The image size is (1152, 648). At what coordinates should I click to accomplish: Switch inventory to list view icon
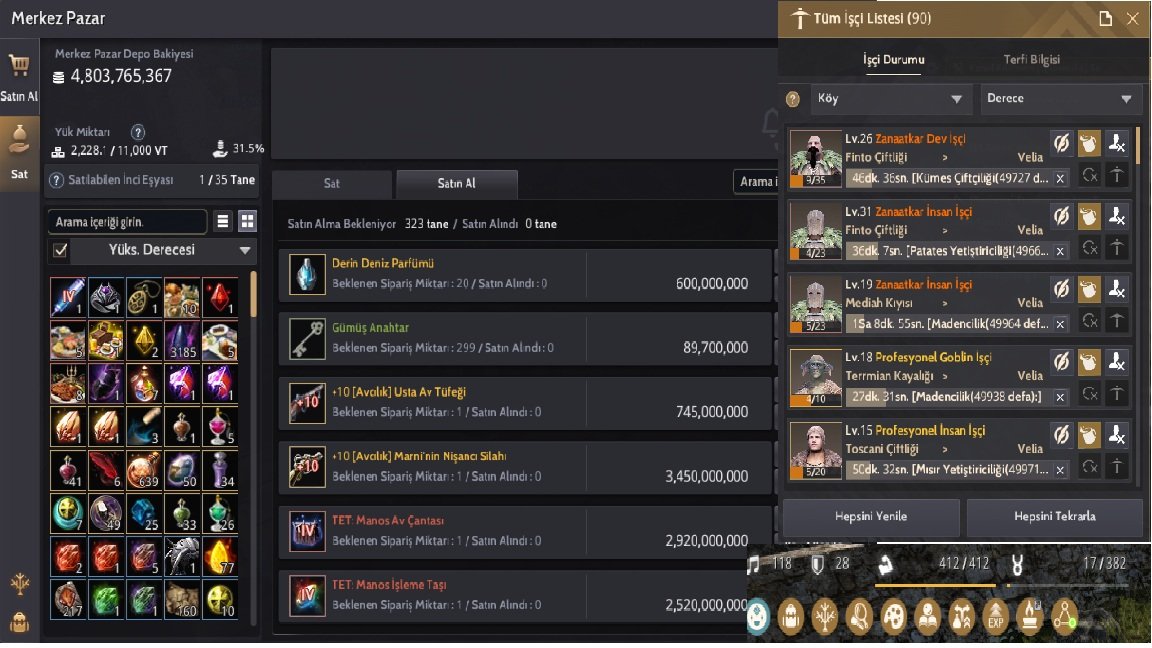(223, 221)
